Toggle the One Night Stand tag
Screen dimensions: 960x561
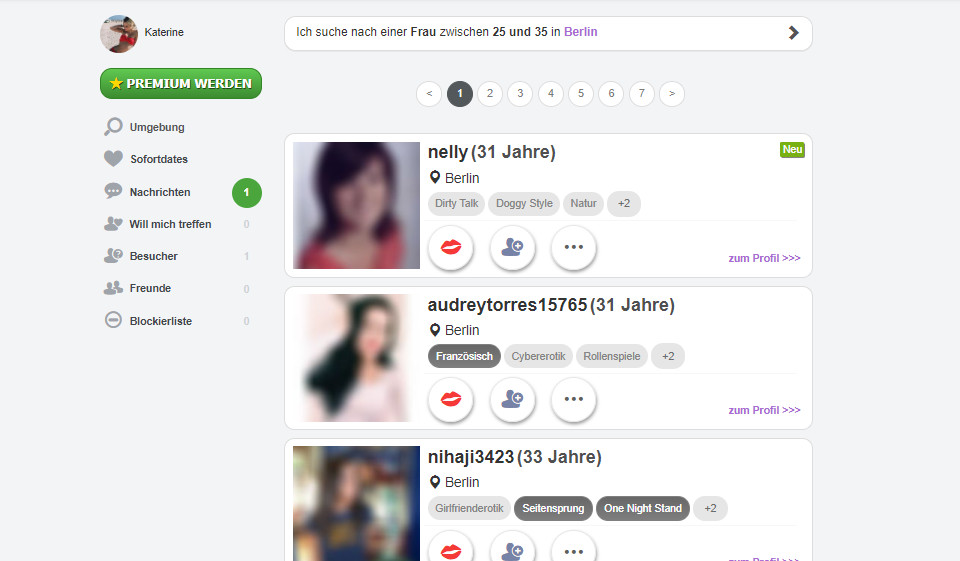point(643,508)
